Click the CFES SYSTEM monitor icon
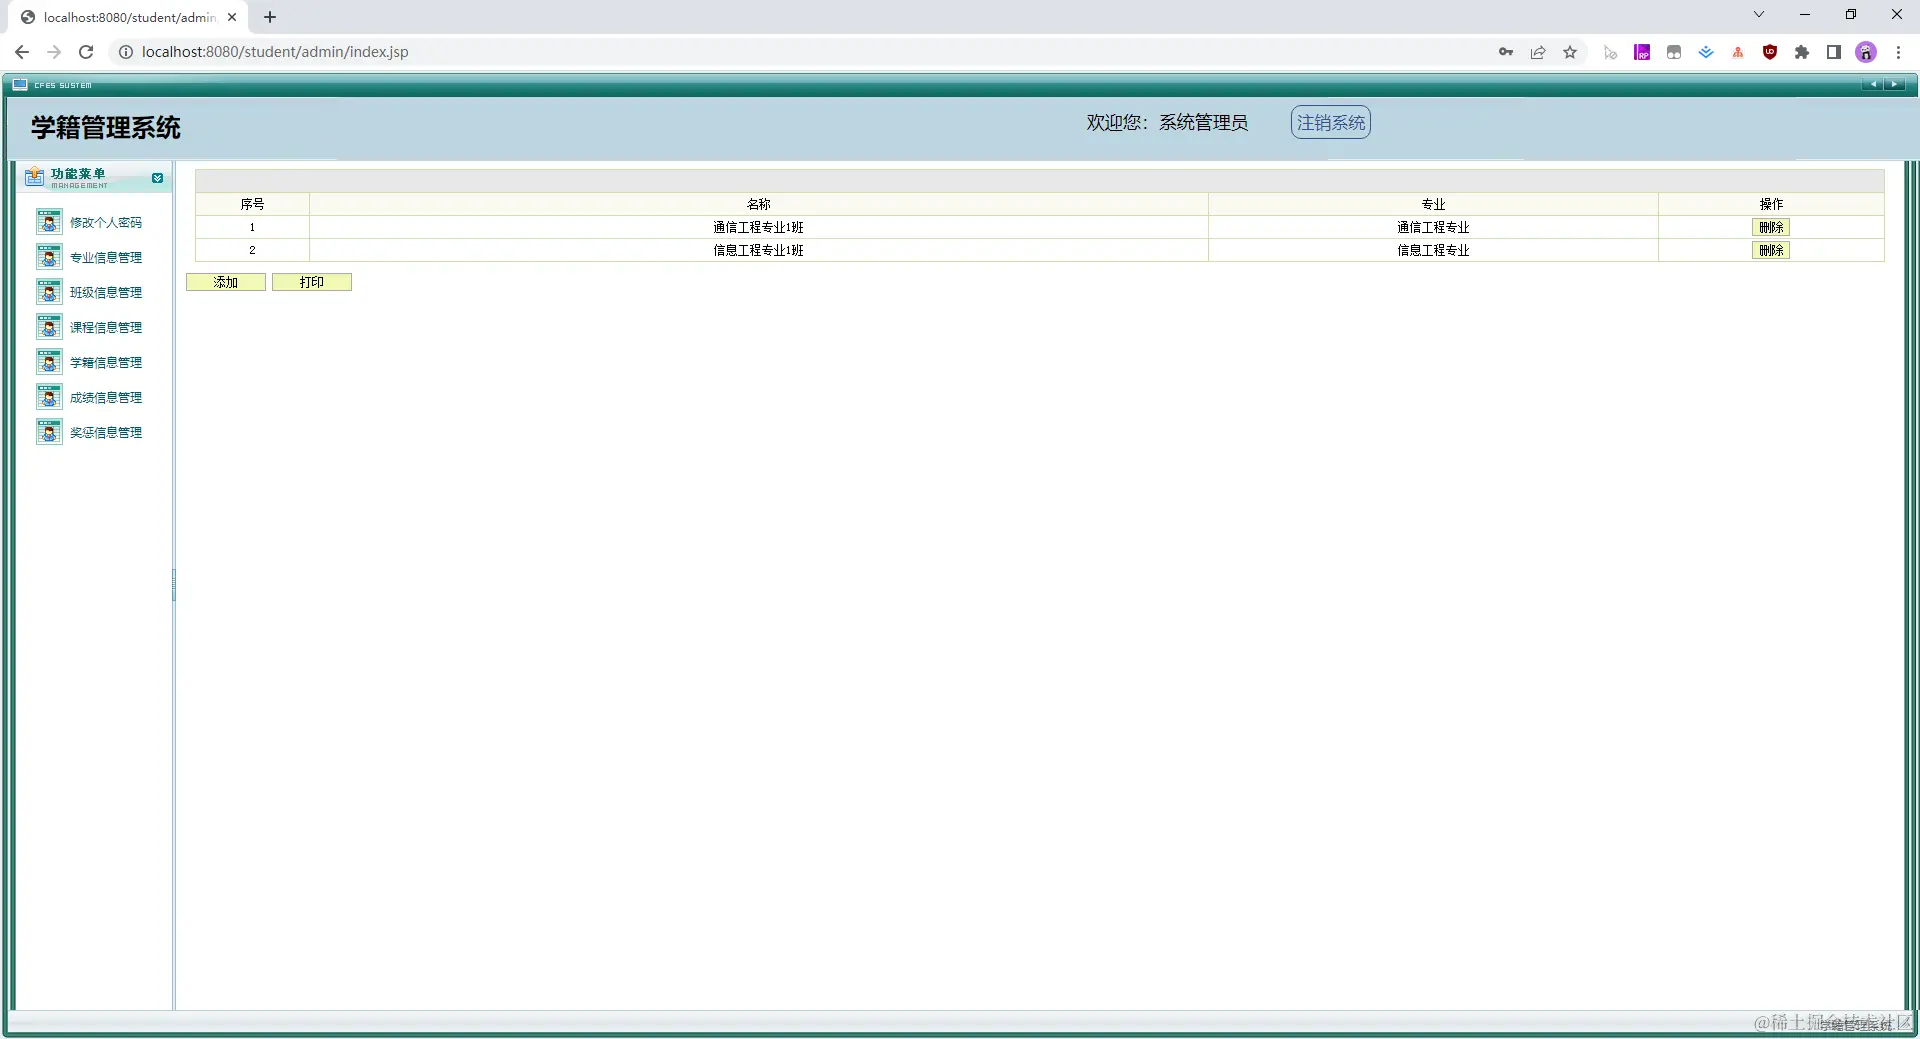 20,85
